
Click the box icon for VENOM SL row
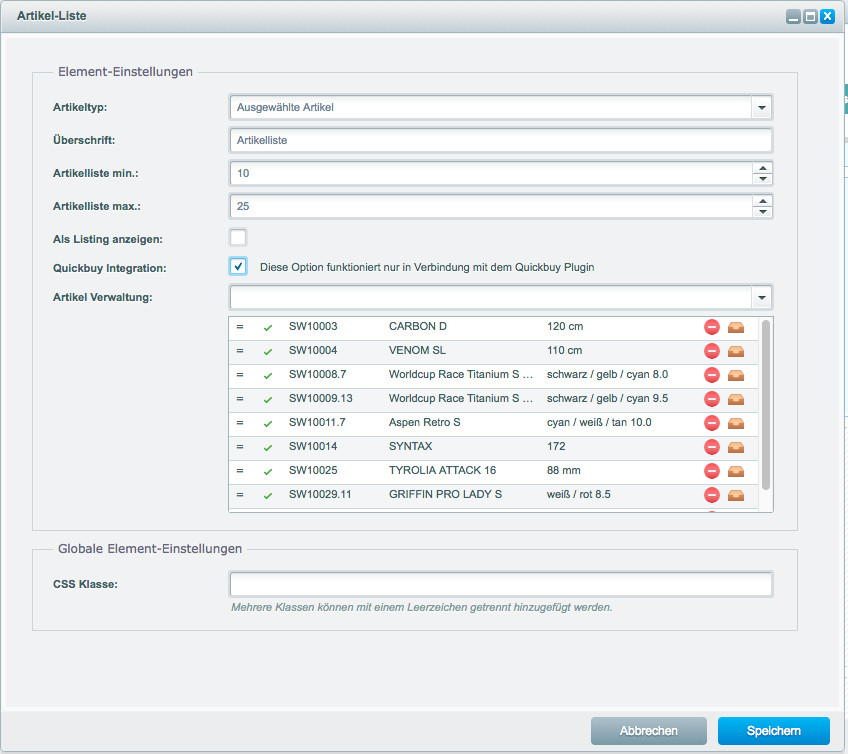[x=736, y=351]
